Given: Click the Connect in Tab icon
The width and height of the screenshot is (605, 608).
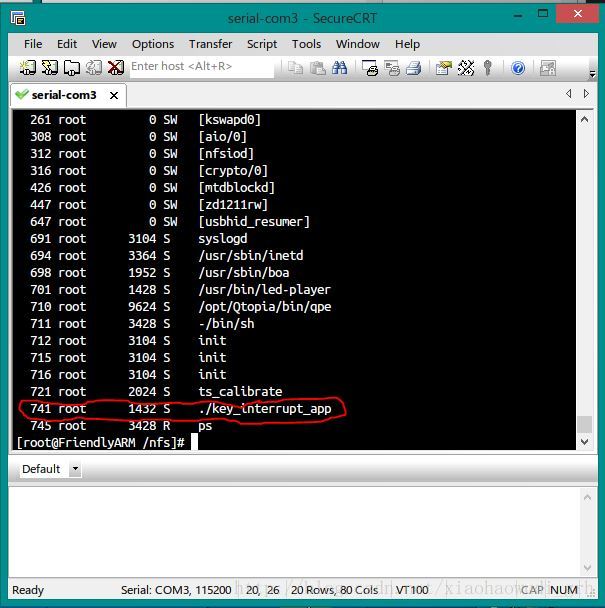Looking at the screenshot, I should (x=72, y=68).
